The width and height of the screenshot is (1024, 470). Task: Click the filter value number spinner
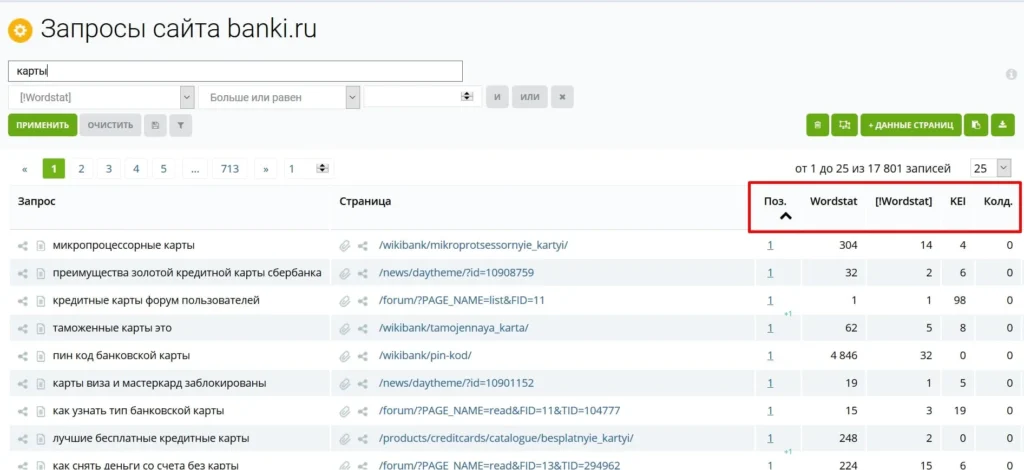tap(466, 97)
